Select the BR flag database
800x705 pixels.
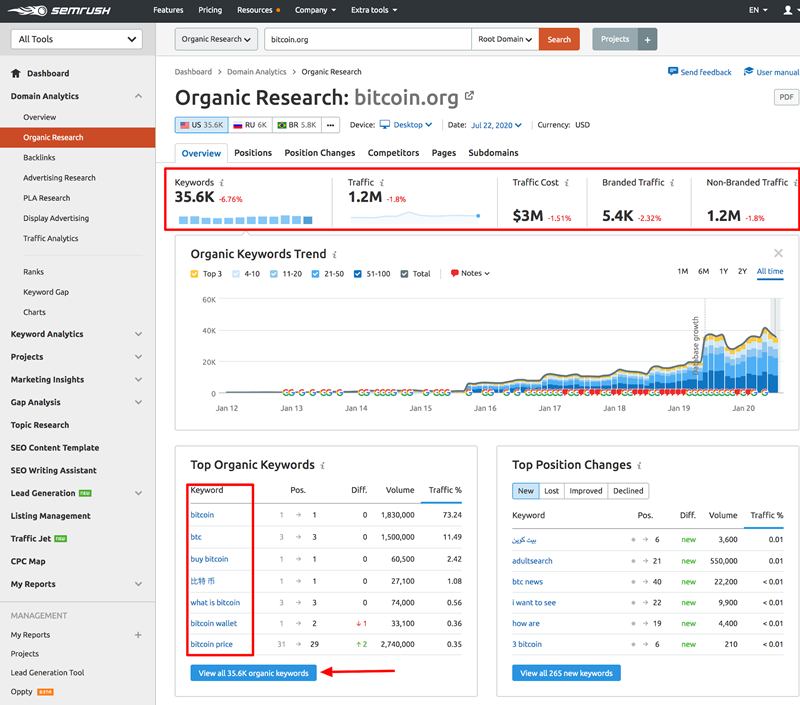click(296, 125)
